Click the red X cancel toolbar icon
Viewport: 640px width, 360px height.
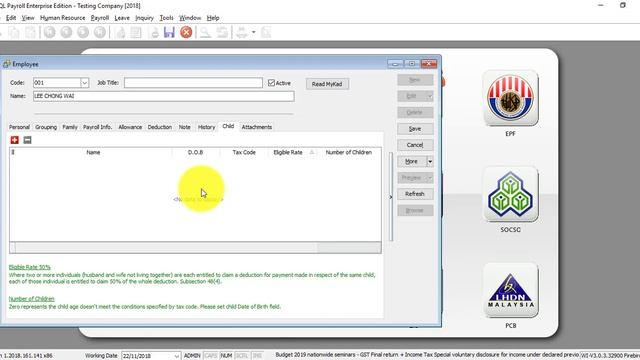point(186,32)
